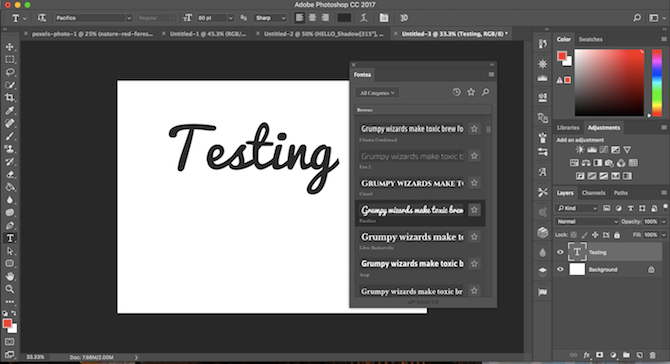Select the Horizontal Type tool
Viewport: 670px width, 364px height.
click(10, 238)
